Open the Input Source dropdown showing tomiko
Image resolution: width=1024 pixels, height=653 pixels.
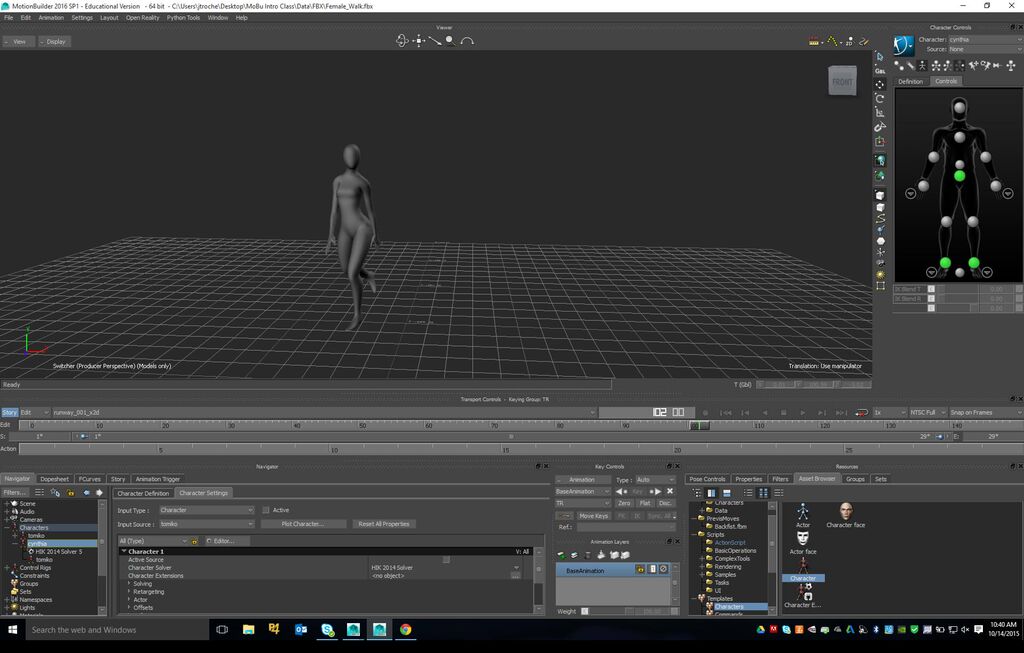coord(206,524)
